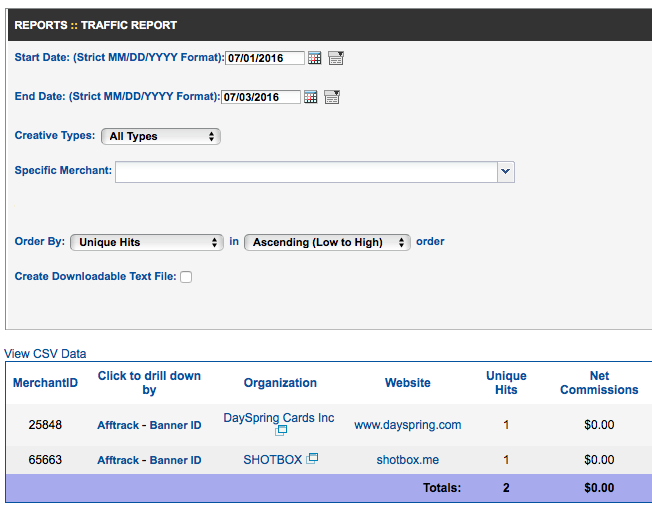Open the www.dayspring.com website link
Screen dimensions: 652x522
tap(408, 425)
